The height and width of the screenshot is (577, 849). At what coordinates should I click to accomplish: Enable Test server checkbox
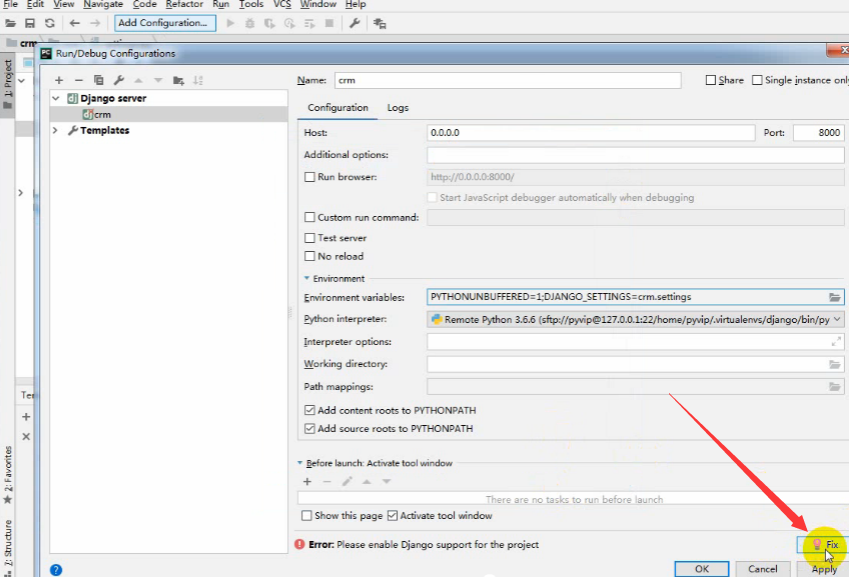coord(310,238)
